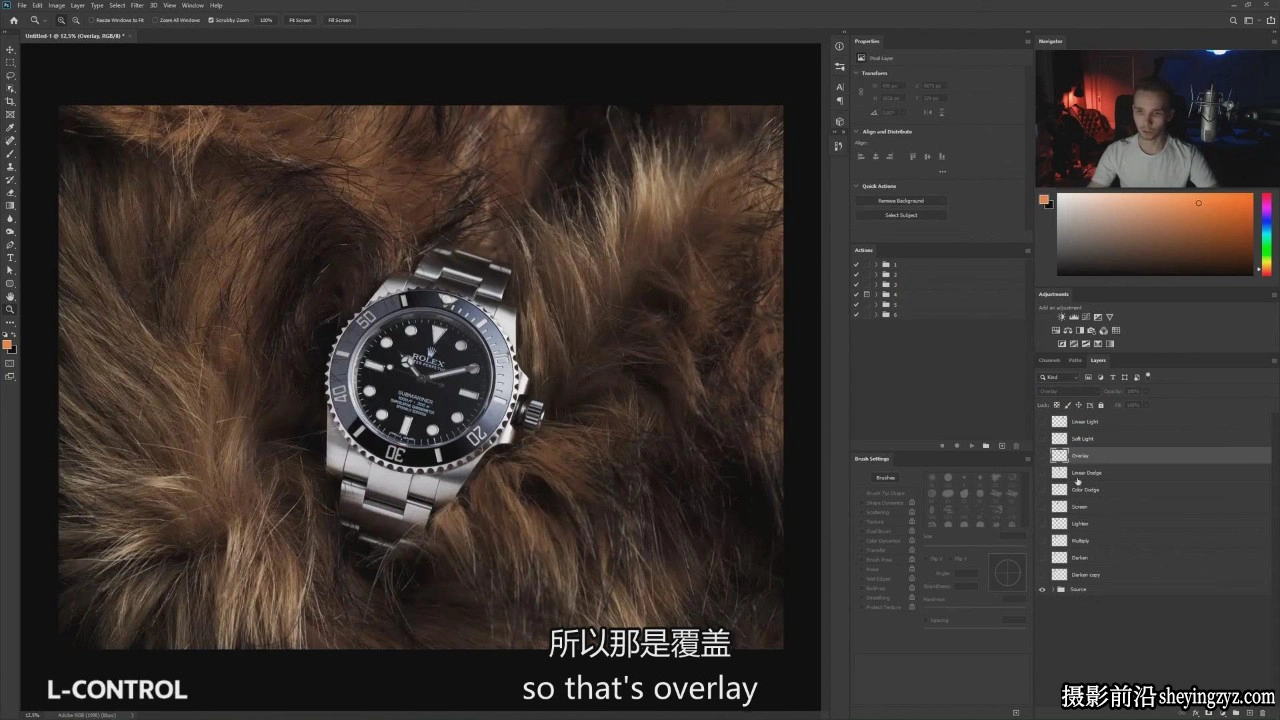
Task: Open the Filter menu
Action: pos(137,5)
